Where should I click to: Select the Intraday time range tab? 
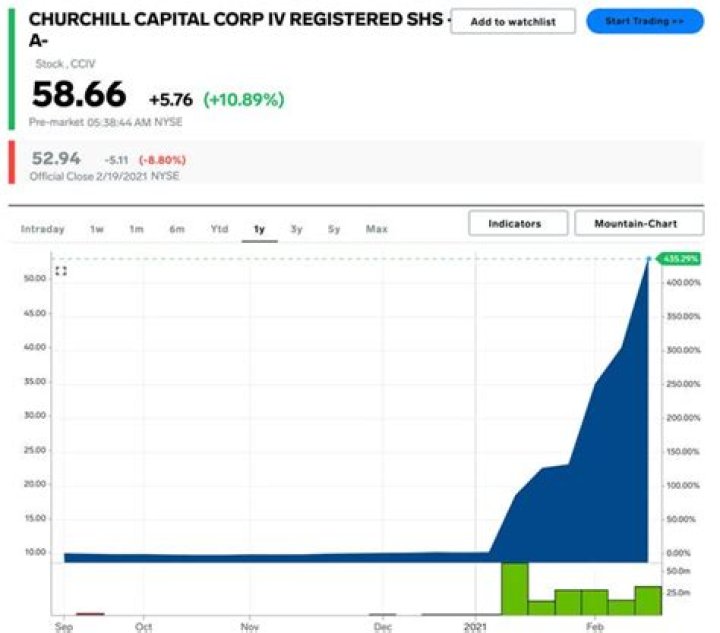coord(42,229)
